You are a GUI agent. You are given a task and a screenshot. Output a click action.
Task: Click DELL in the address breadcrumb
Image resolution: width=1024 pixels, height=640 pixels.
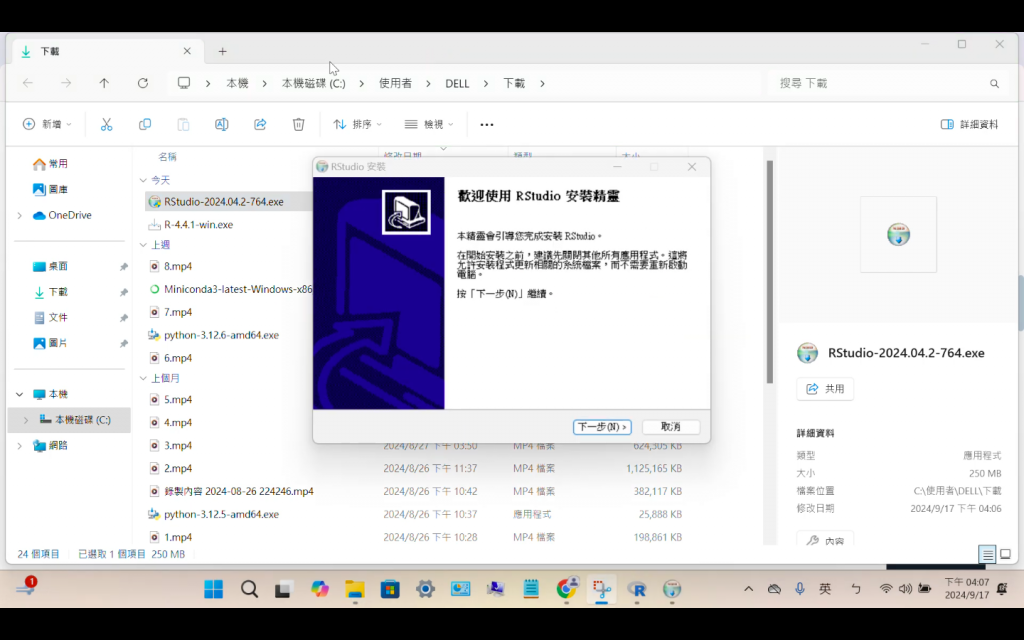pos(457,83)
